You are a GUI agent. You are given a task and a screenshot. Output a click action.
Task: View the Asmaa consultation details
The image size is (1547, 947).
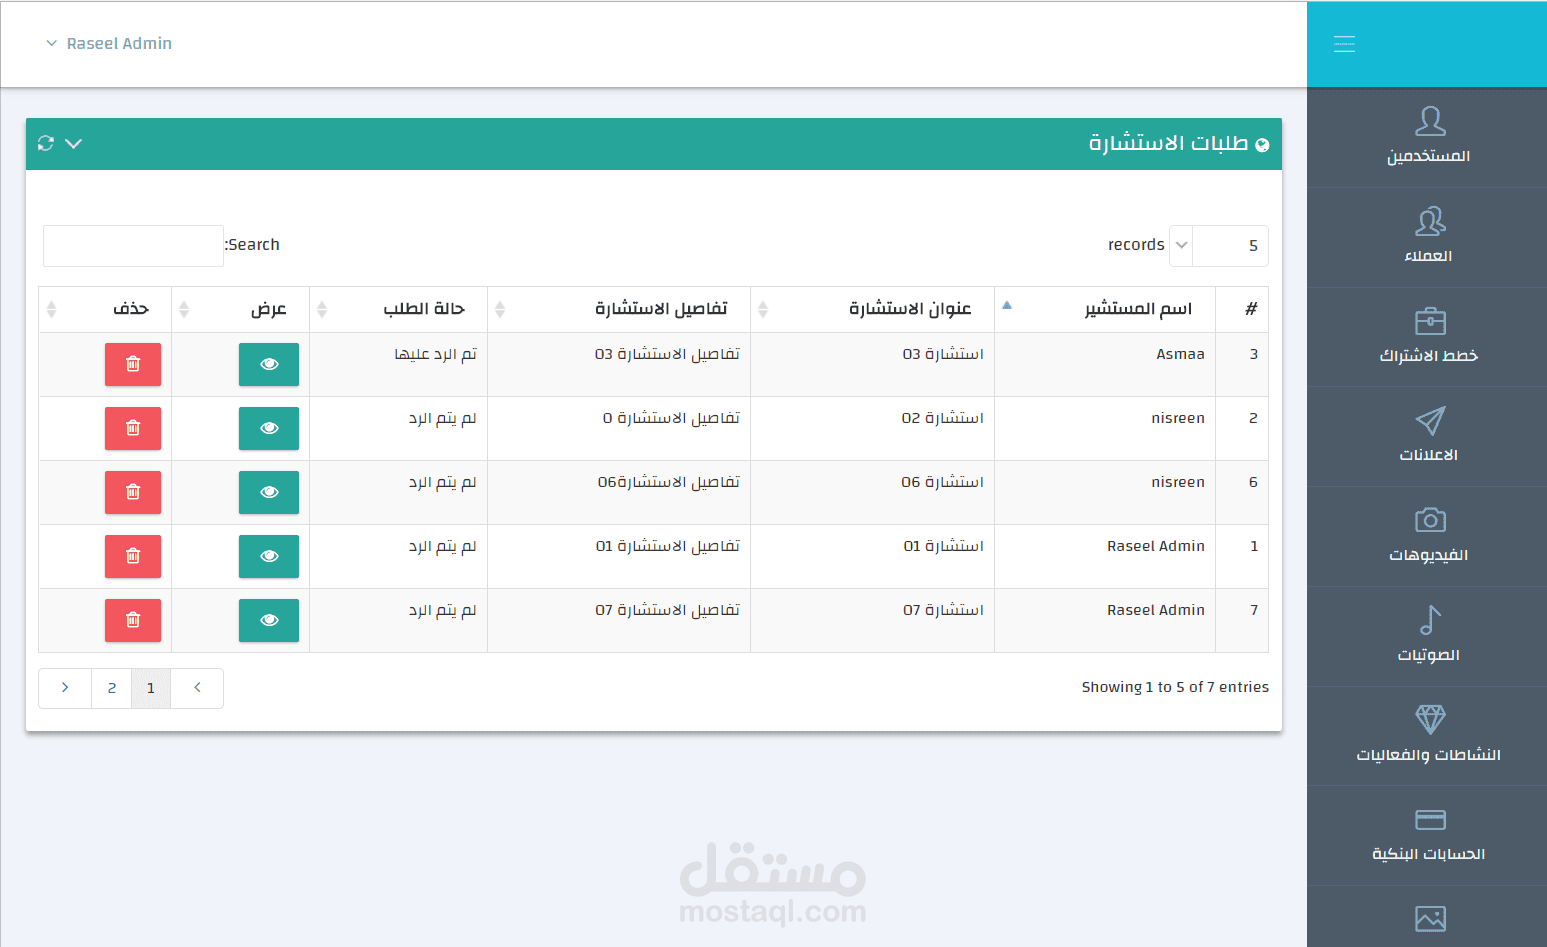pyautogui.click(x=269, y=364)
